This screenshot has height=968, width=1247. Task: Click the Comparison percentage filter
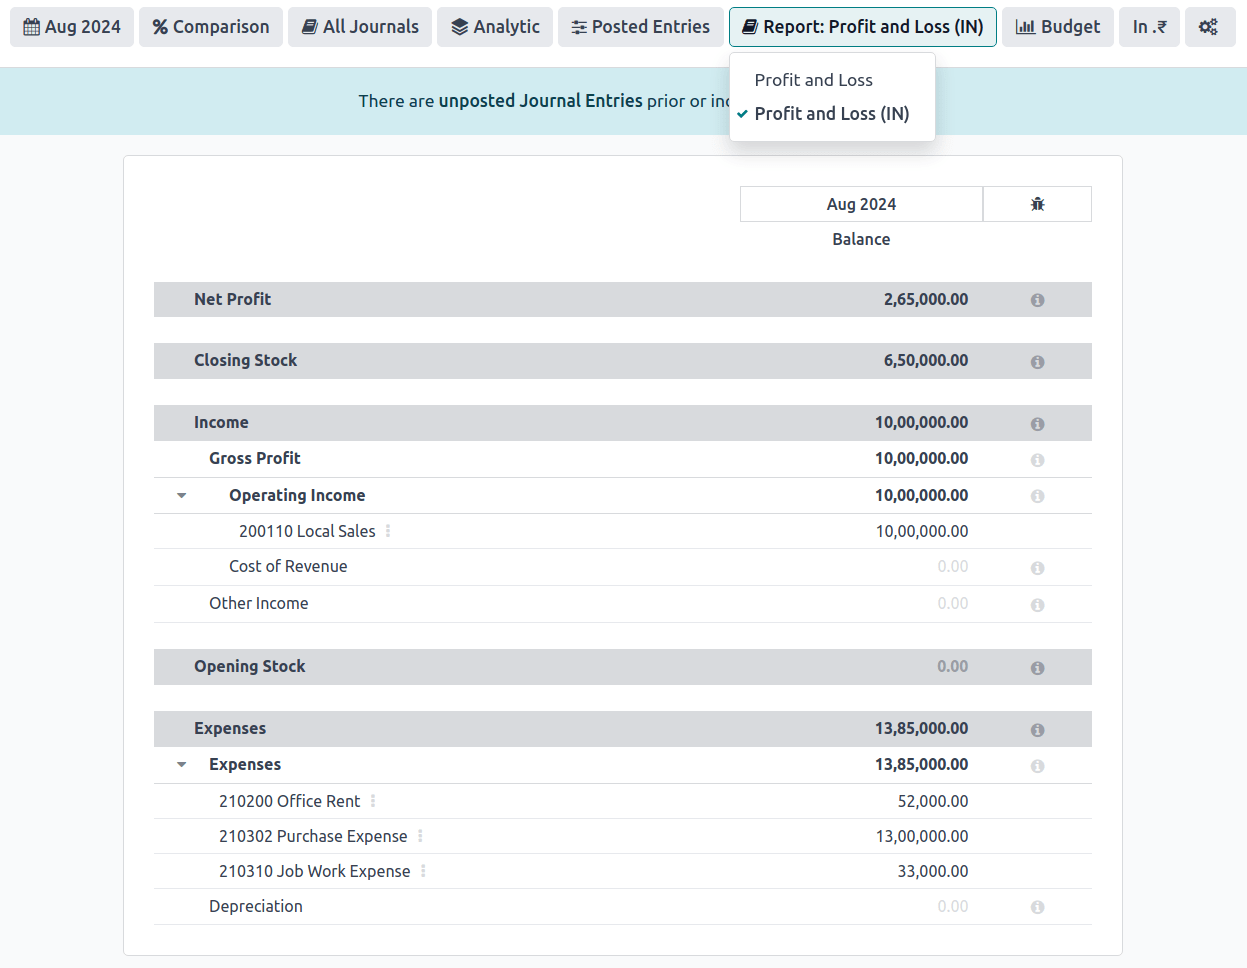click(x=210, y=27)
